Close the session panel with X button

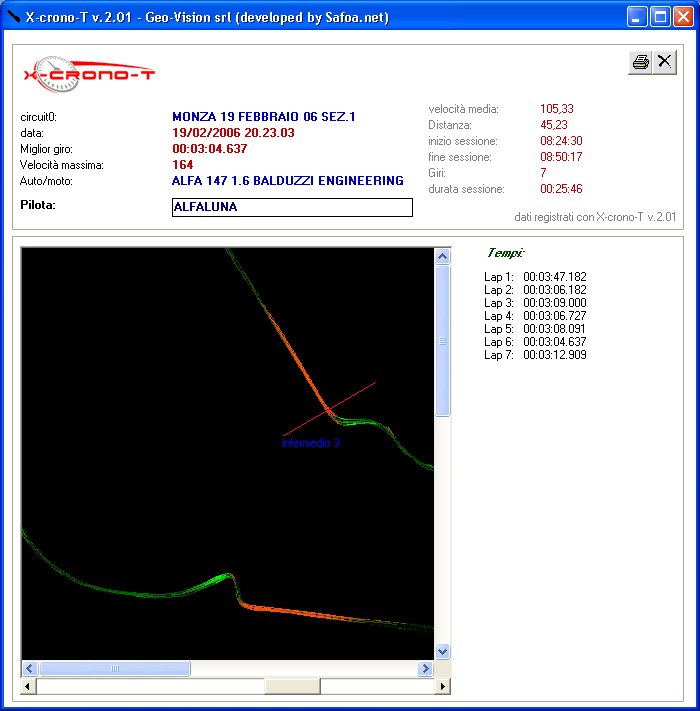point(665,62)
